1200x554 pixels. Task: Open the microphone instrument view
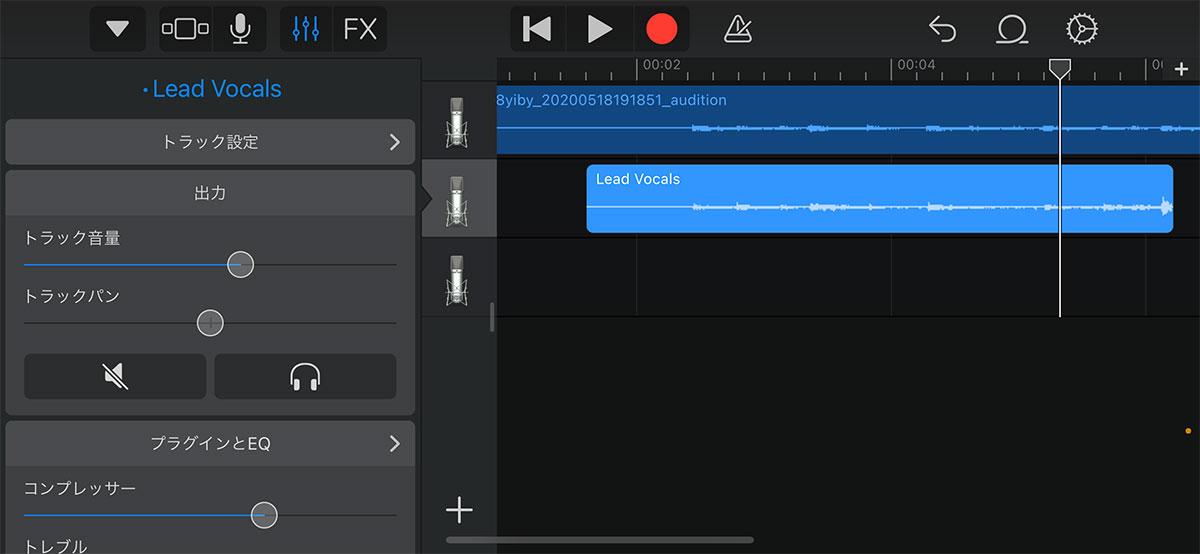click(x=240, y=29)
